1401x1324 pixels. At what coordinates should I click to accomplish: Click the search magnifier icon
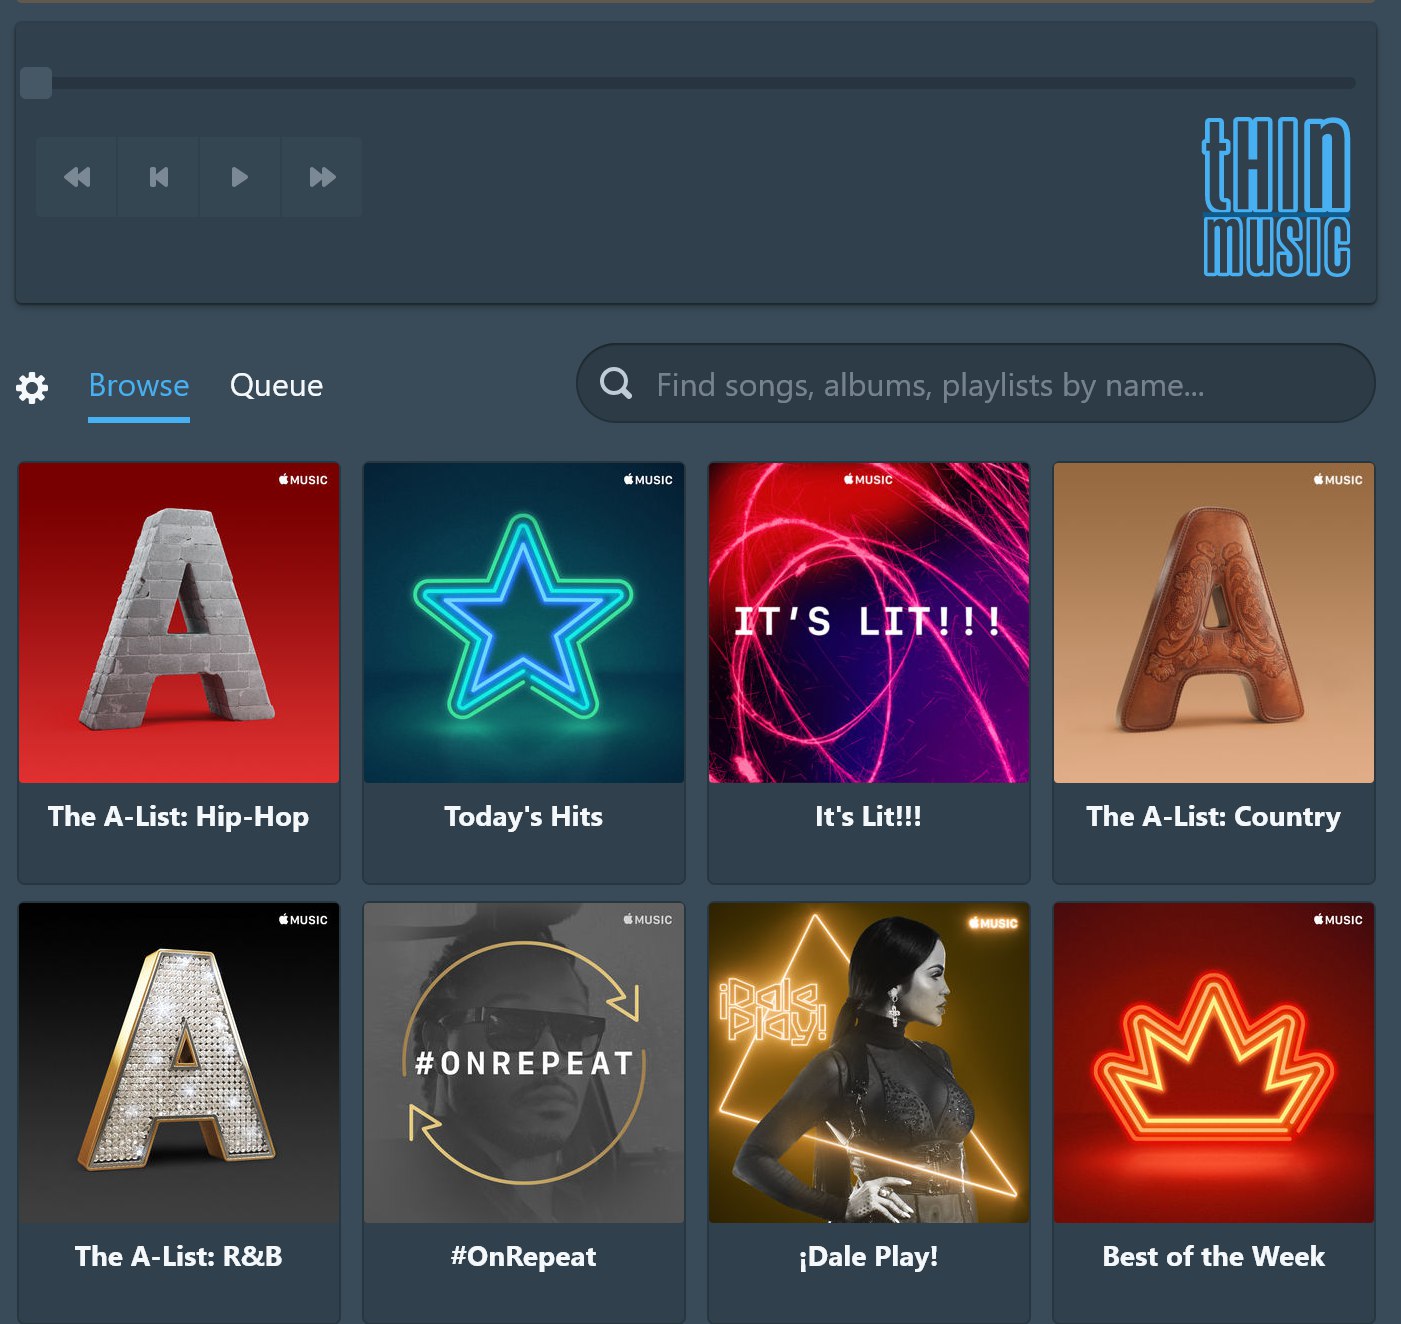click(x=616, y=383)
